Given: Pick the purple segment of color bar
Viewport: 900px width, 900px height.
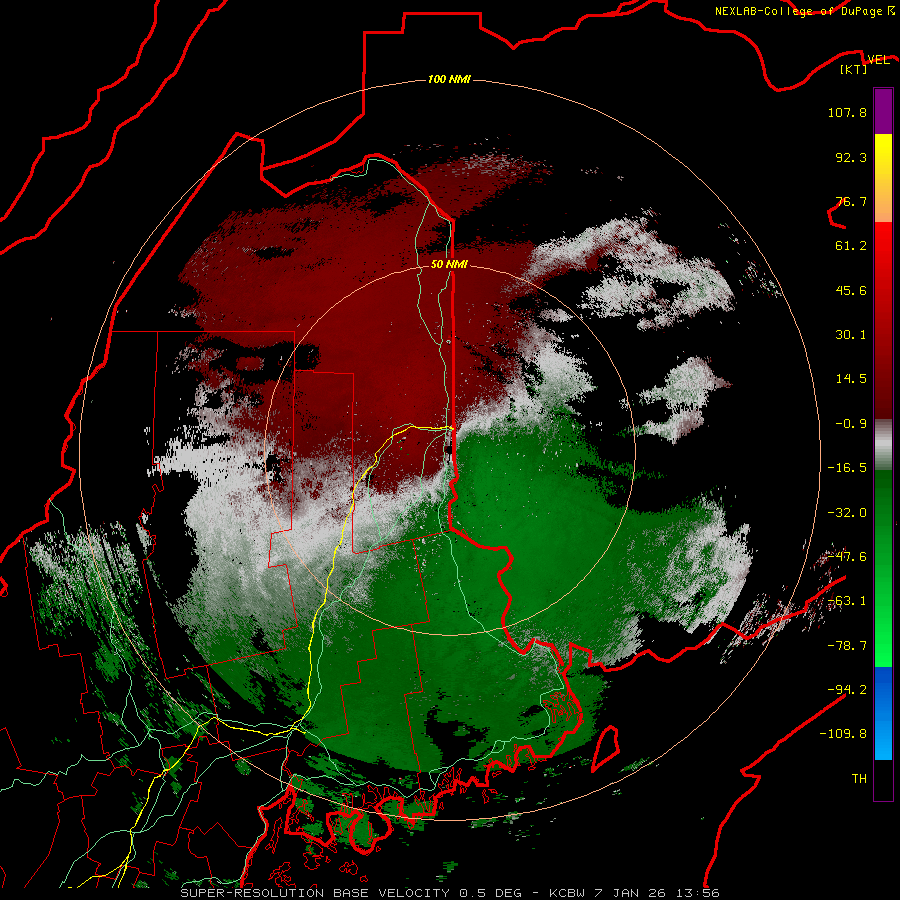Looking at the screenshot, I should 883,111.
